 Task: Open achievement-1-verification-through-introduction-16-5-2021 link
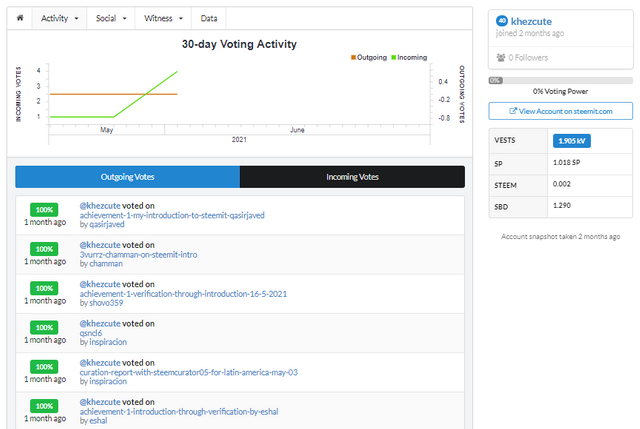point(183,293)
